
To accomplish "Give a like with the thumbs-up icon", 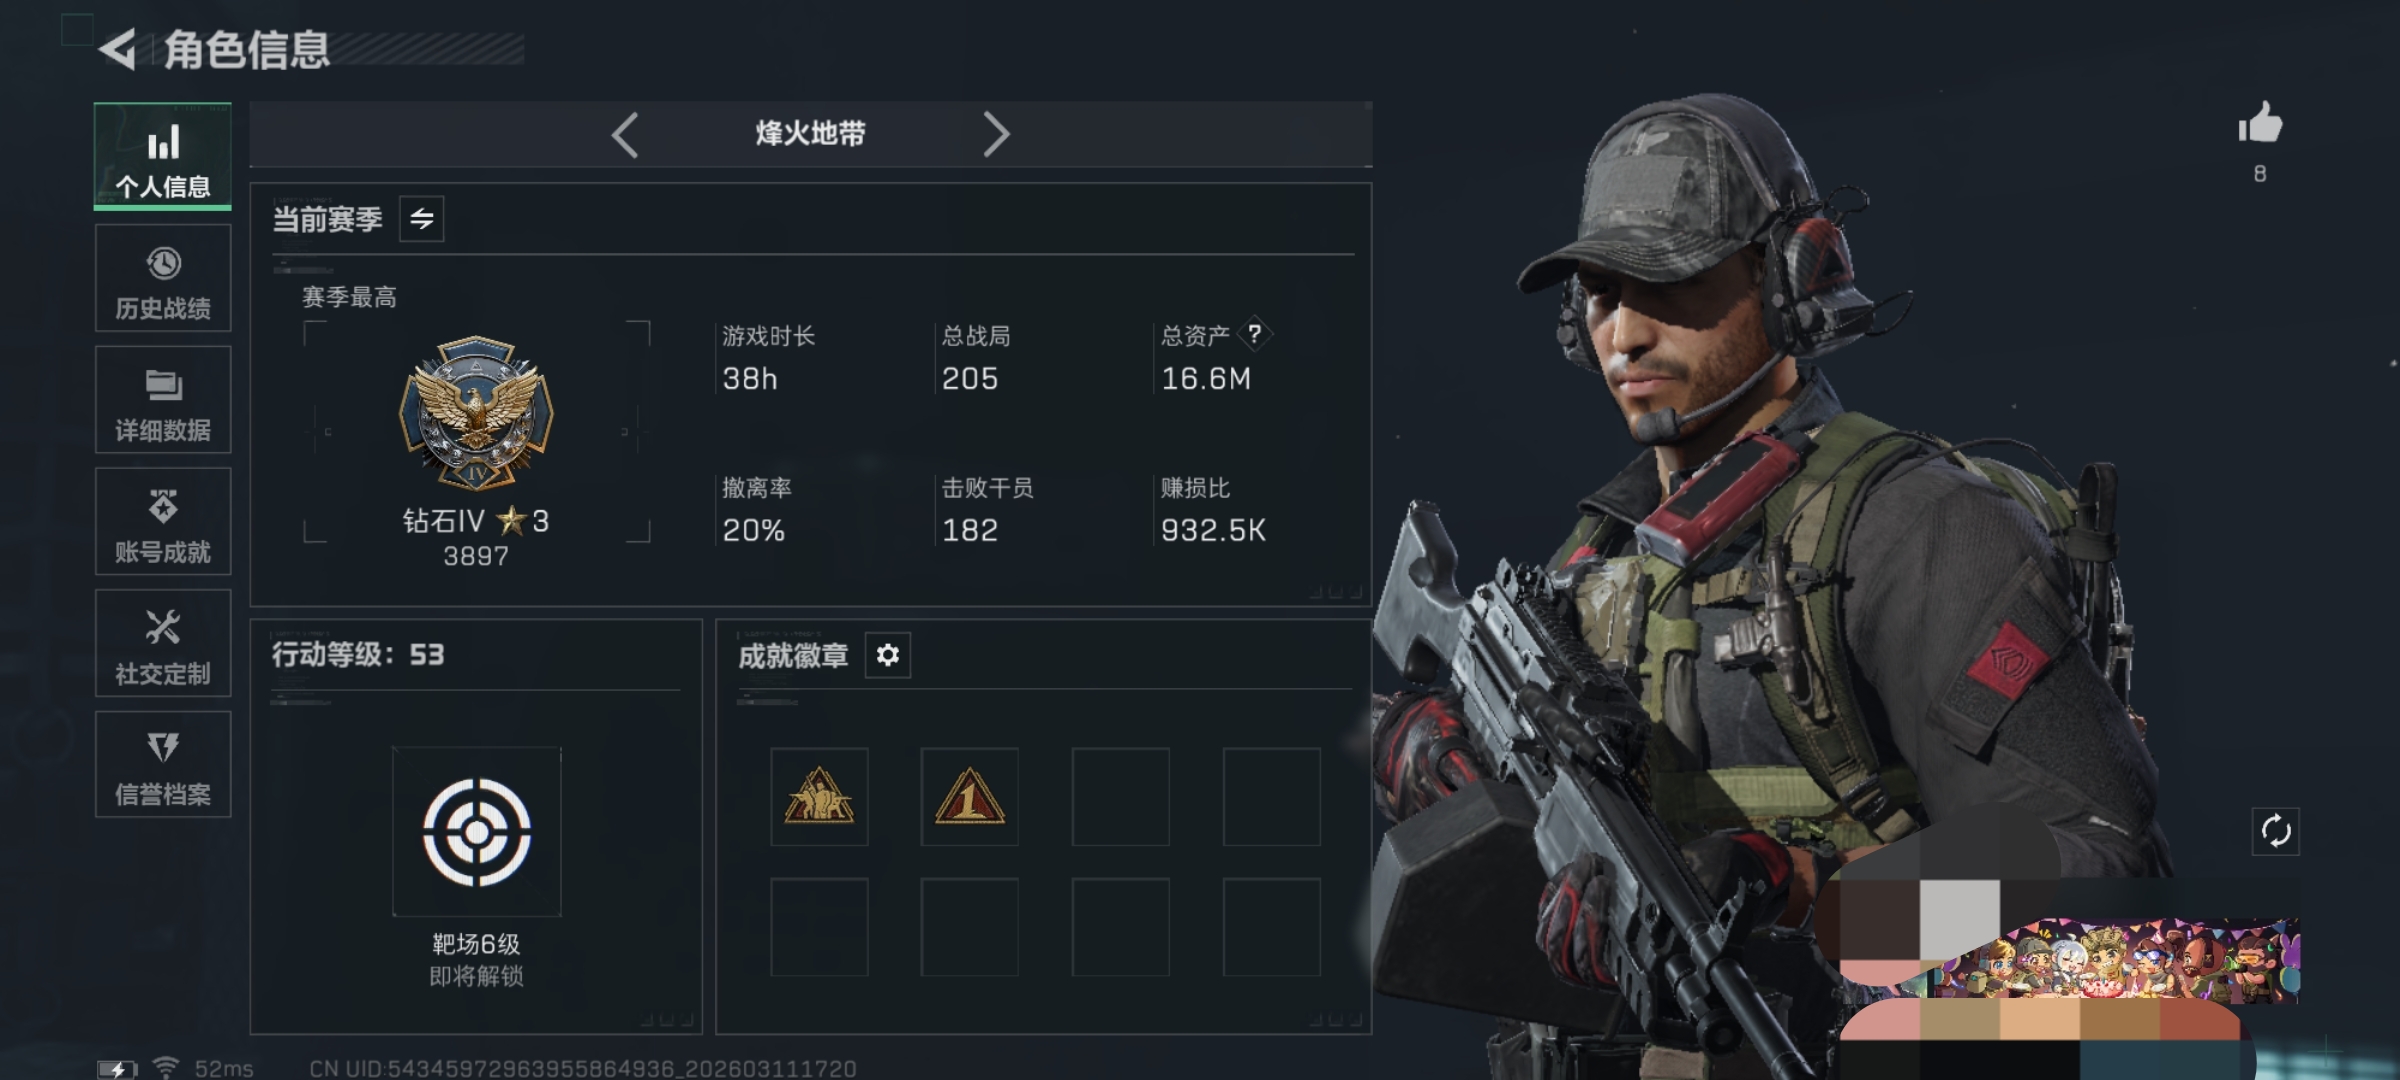I will pyautogui.click(x=2260, y=124).
